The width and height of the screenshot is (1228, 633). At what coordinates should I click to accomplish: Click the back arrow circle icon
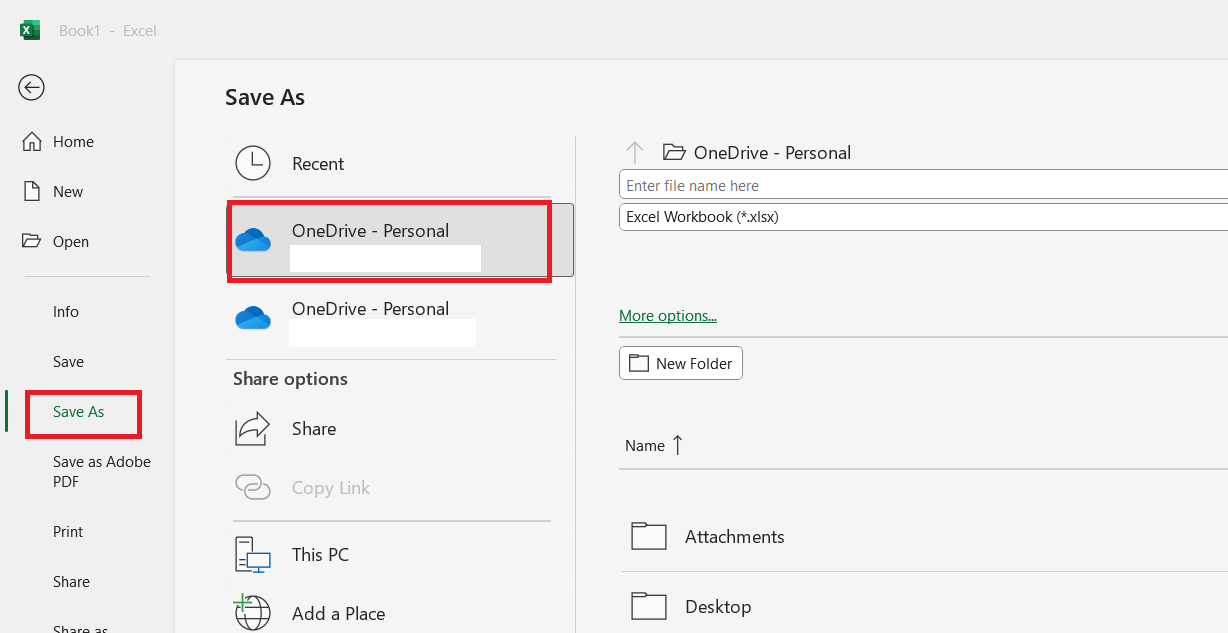pos(31,88)
